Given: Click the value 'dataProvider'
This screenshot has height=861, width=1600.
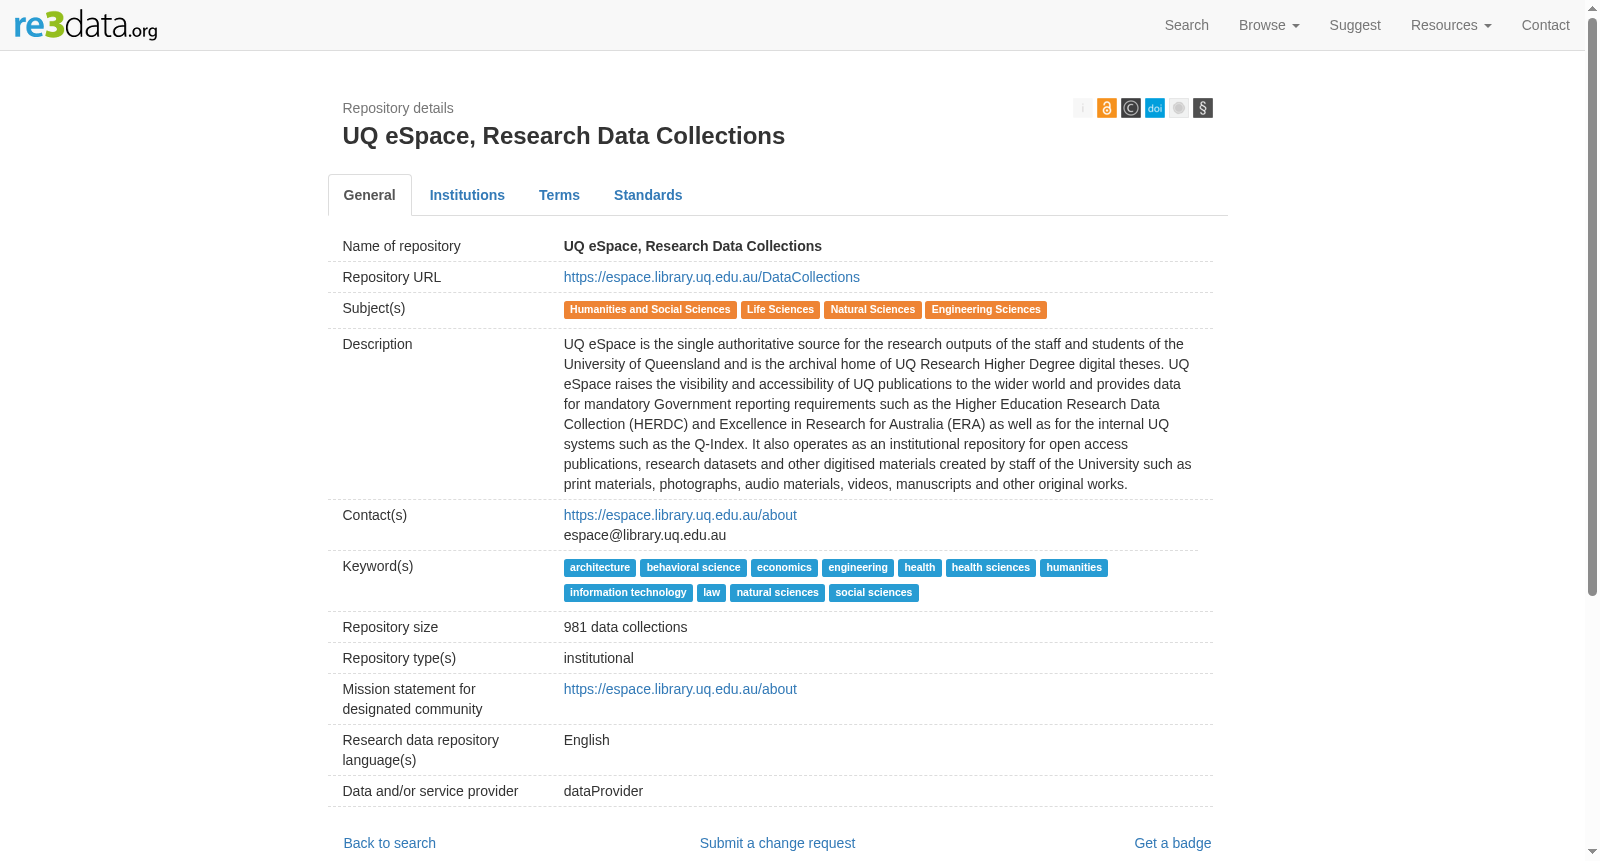Looking at the screenshot, I should click(603, 791).
